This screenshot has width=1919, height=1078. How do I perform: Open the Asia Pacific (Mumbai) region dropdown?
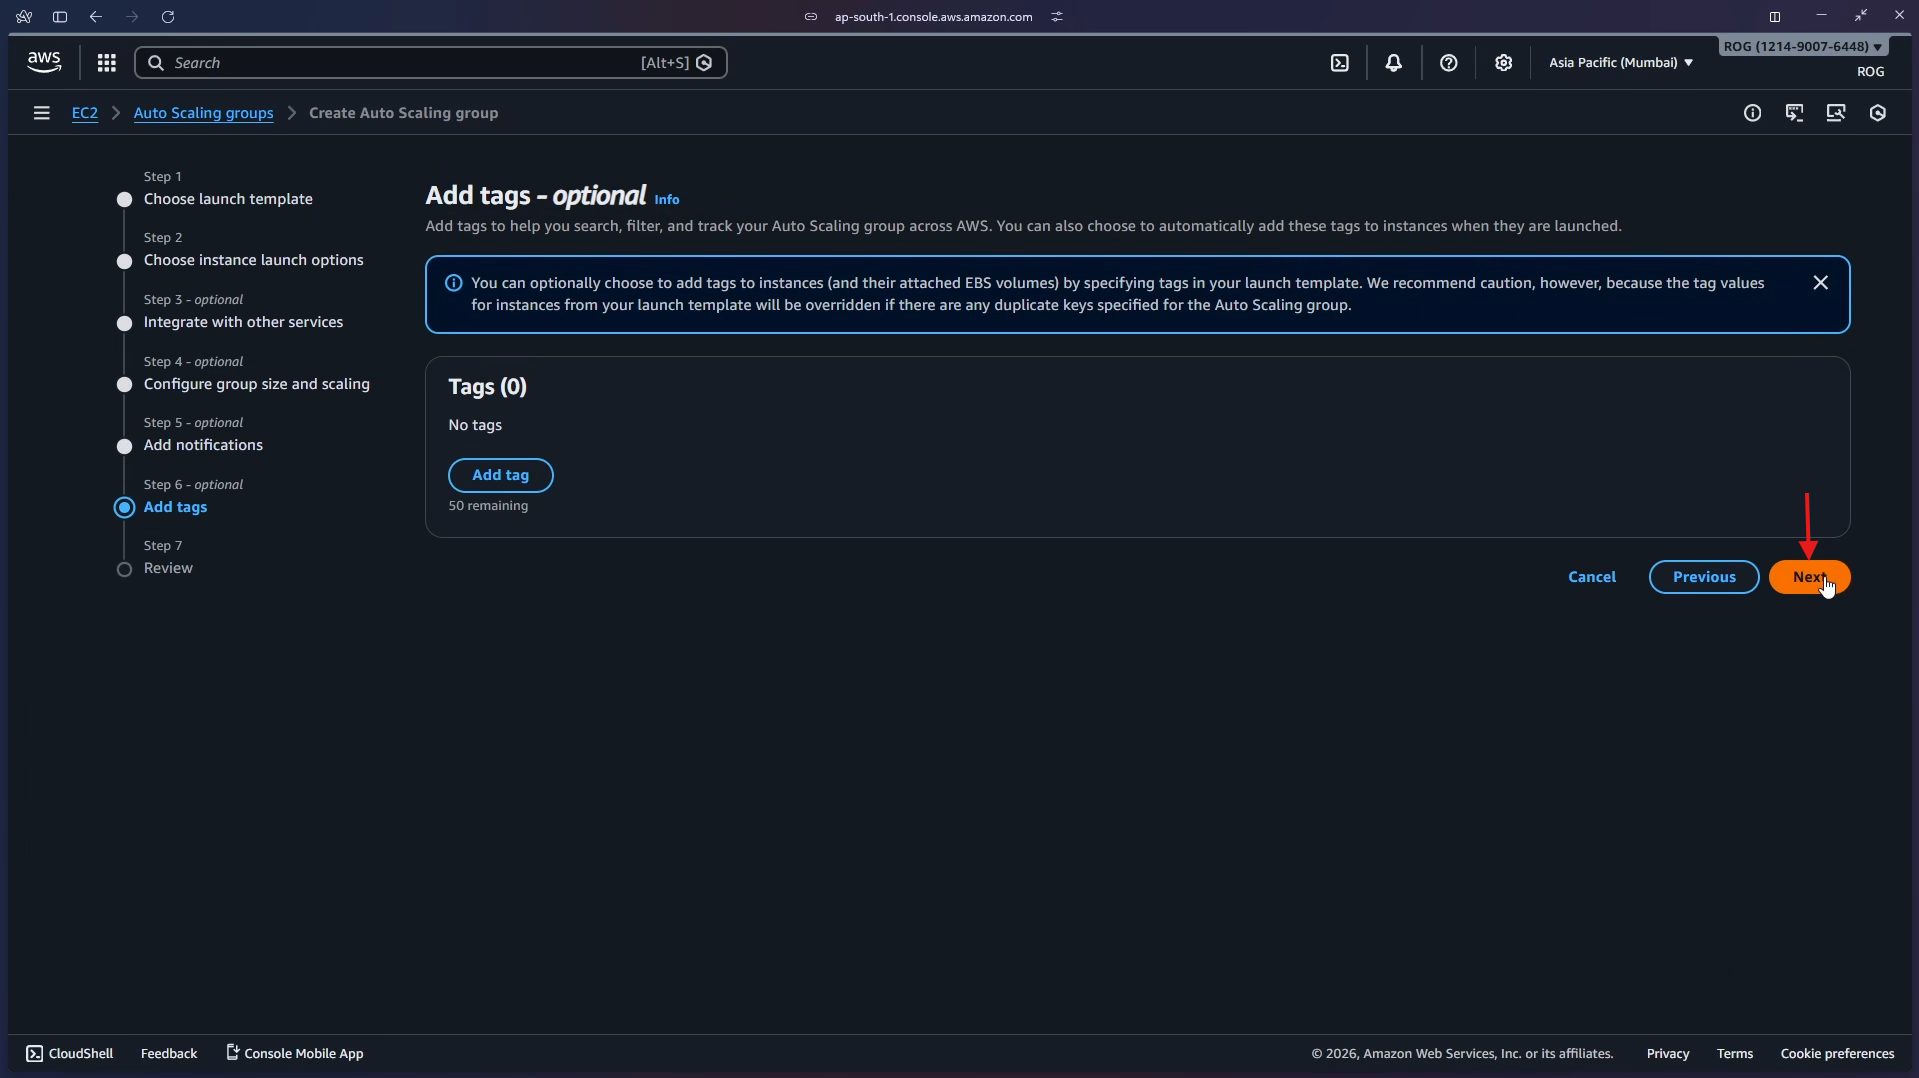click(1619, 62)
